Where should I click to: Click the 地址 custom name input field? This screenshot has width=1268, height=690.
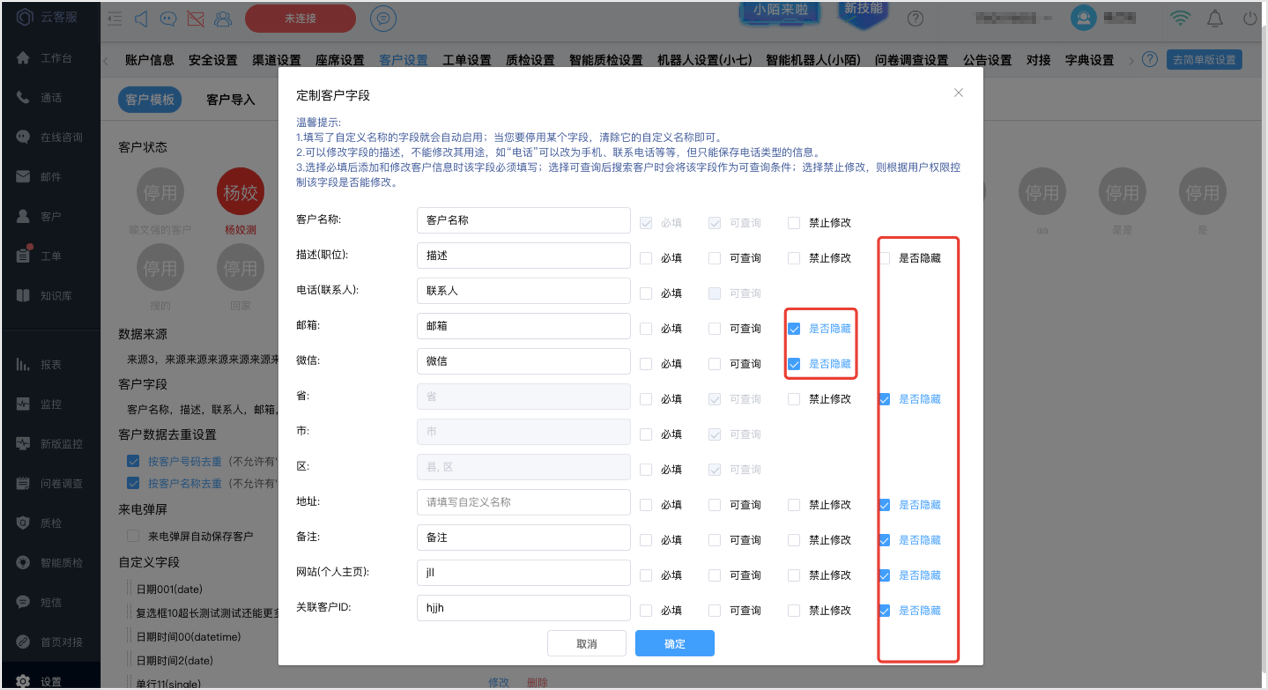tap(524, 502)
